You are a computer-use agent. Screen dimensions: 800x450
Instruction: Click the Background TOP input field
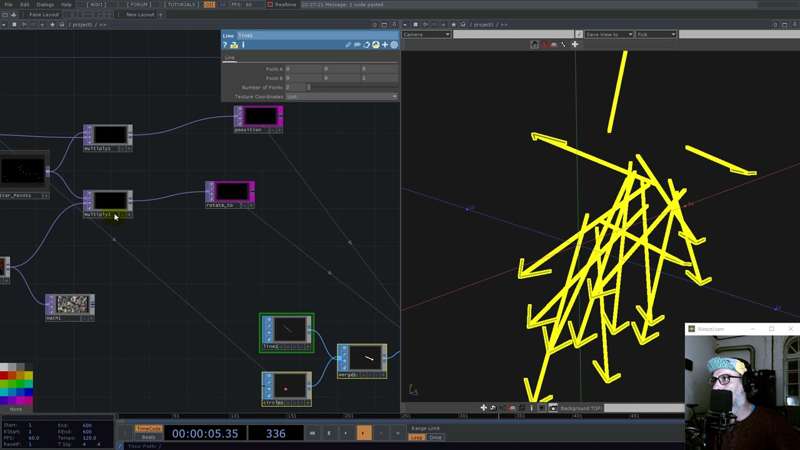pos(643,408)
